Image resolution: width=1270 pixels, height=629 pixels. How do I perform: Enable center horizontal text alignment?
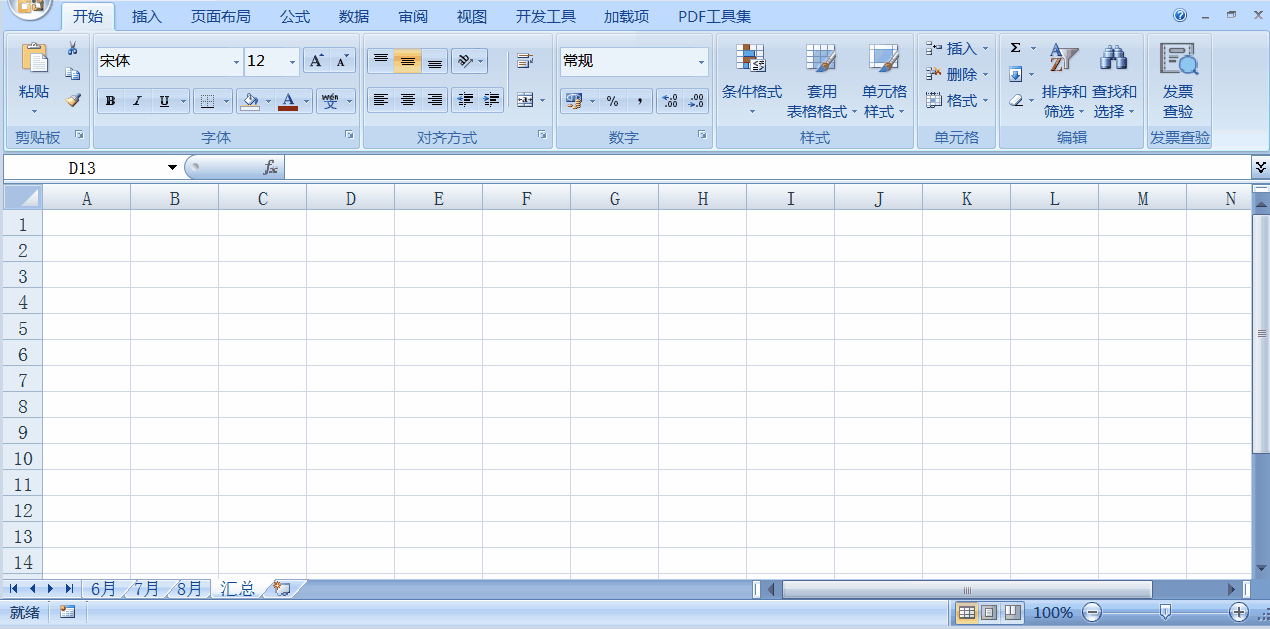tap(408, 100)
